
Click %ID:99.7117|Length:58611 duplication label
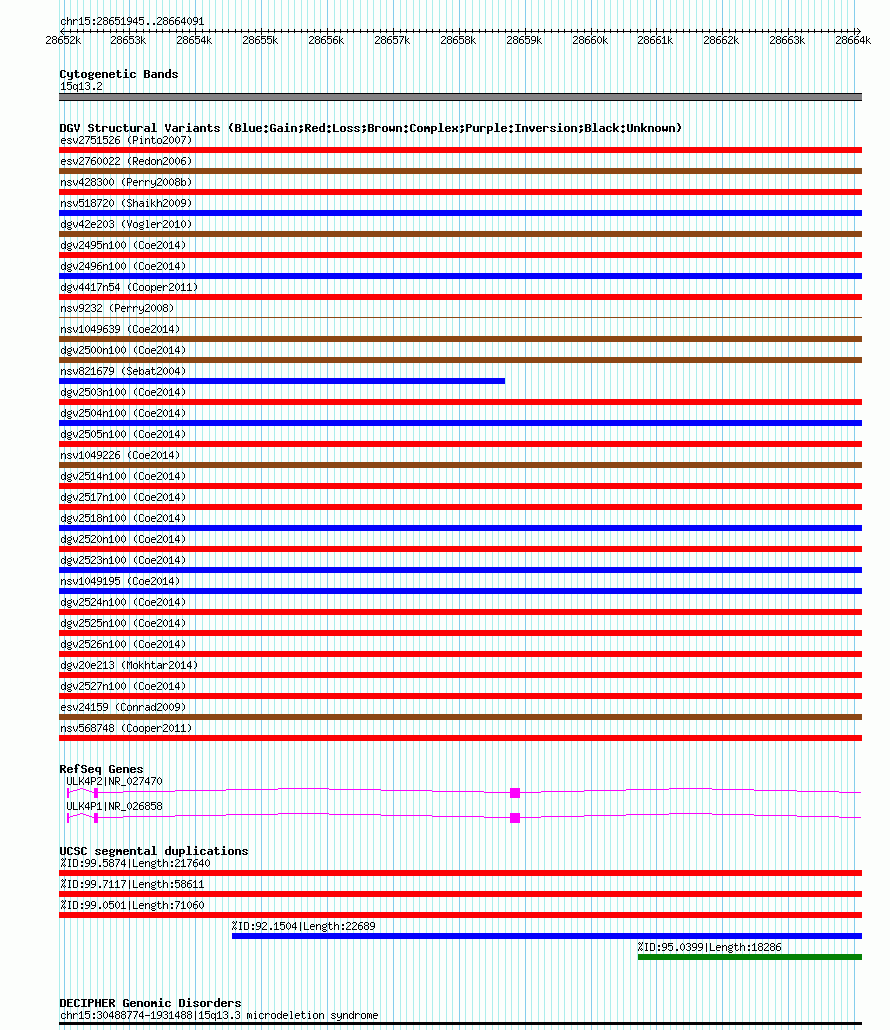coord(132,885)
